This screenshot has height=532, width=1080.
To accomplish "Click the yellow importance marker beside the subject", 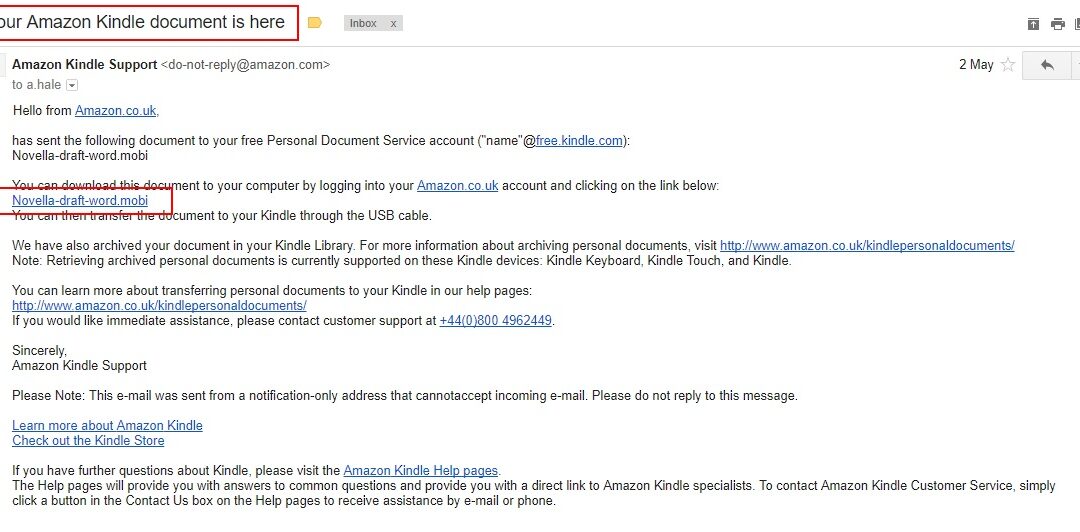I will pyautogui.click(x=315, y=23).
